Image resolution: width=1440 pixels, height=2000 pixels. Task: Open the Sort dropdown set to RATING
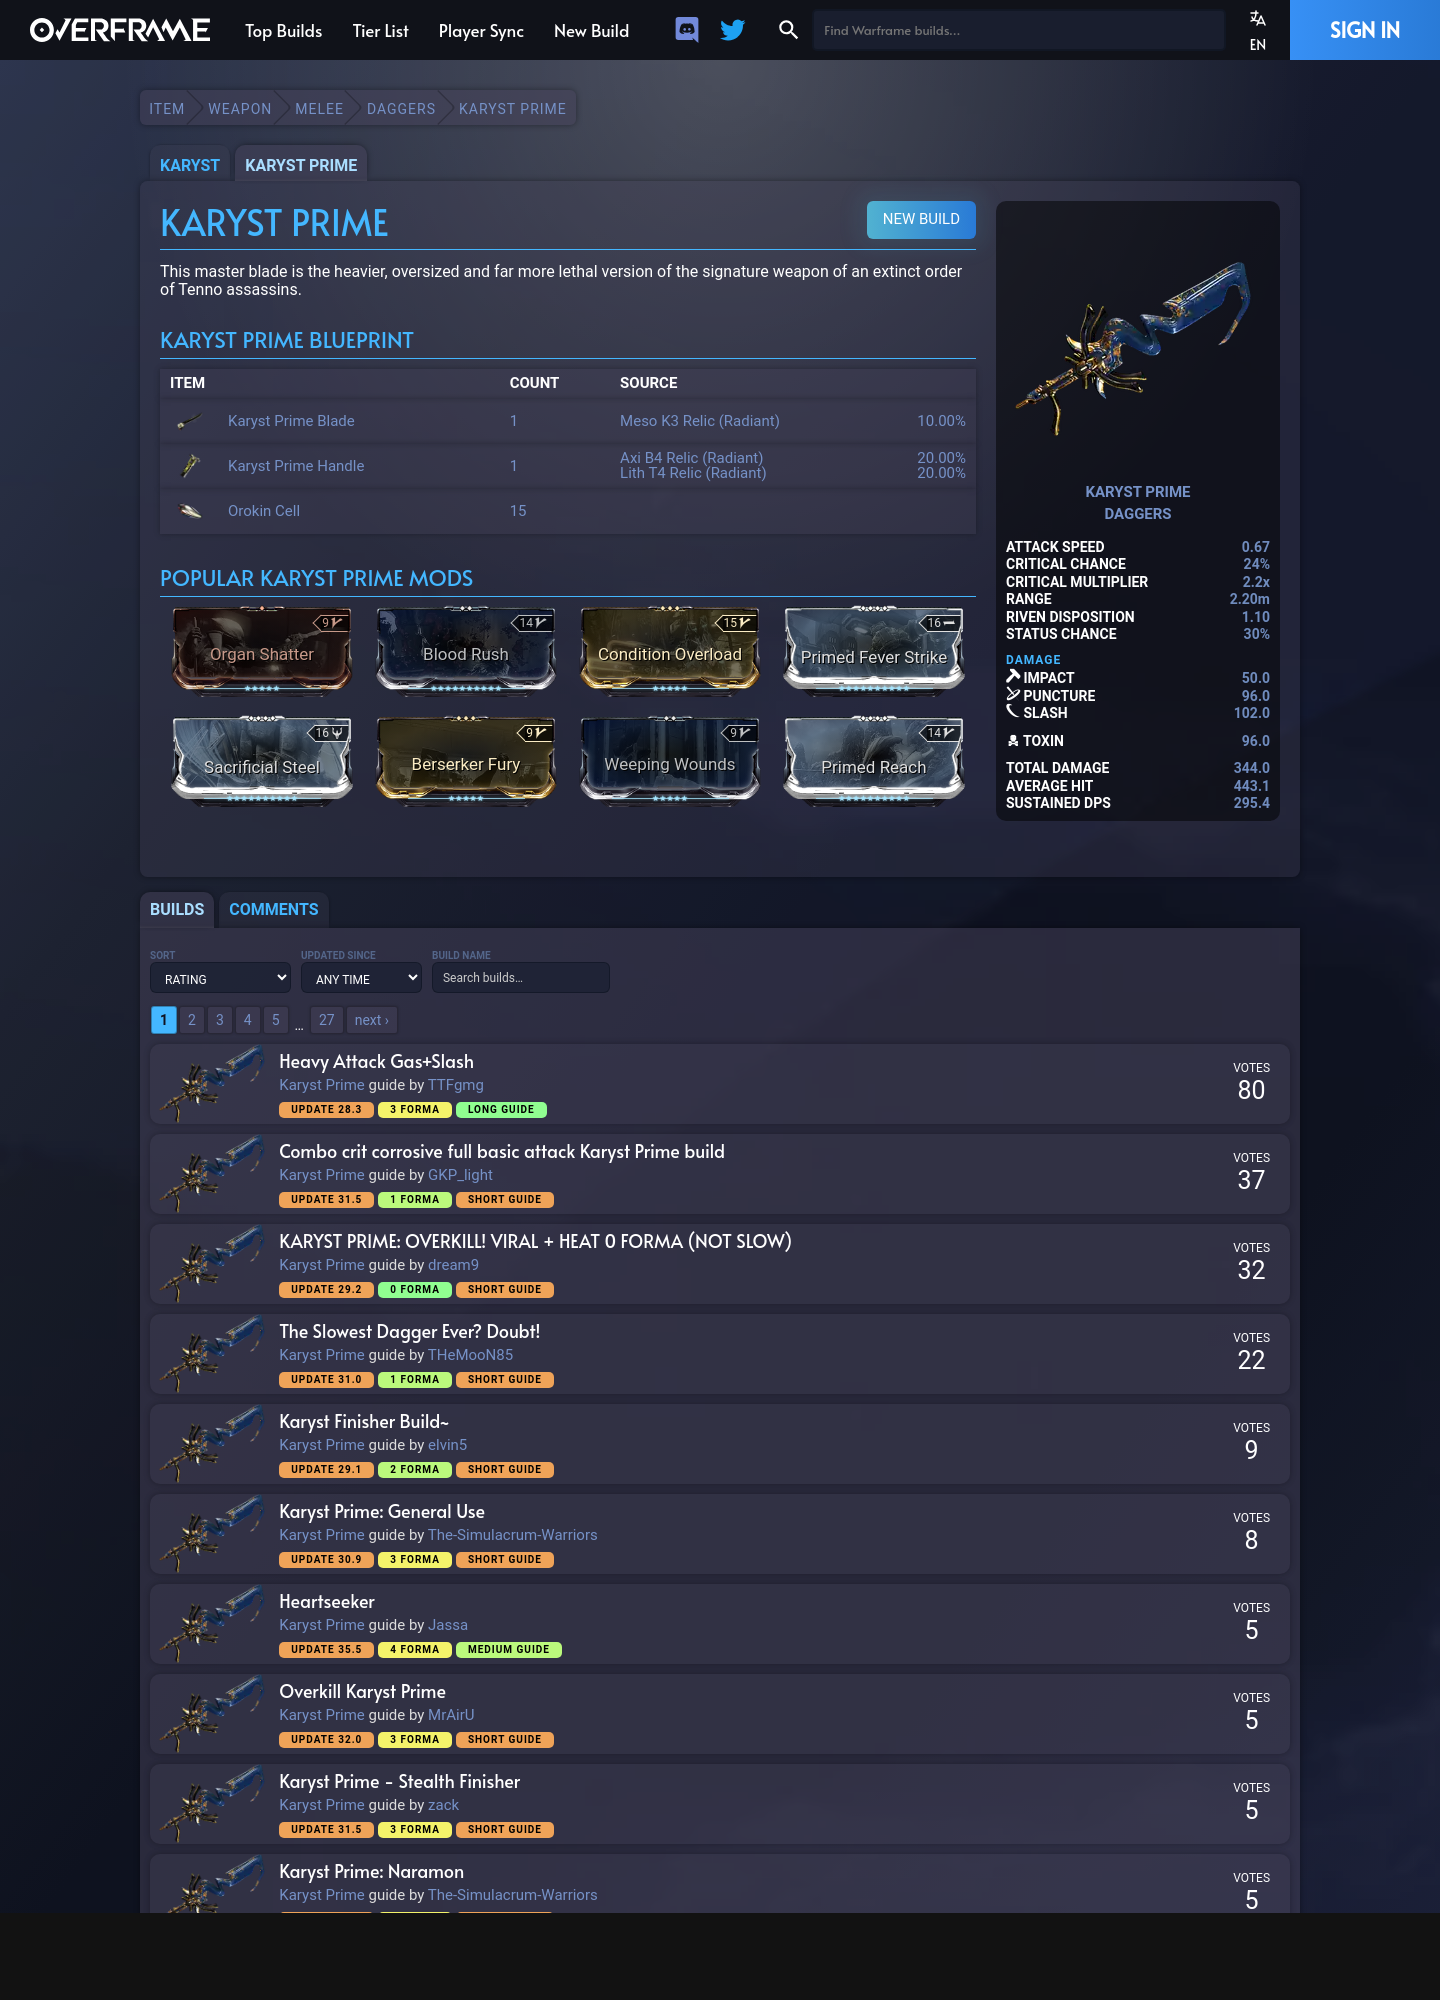pos(220,978)
